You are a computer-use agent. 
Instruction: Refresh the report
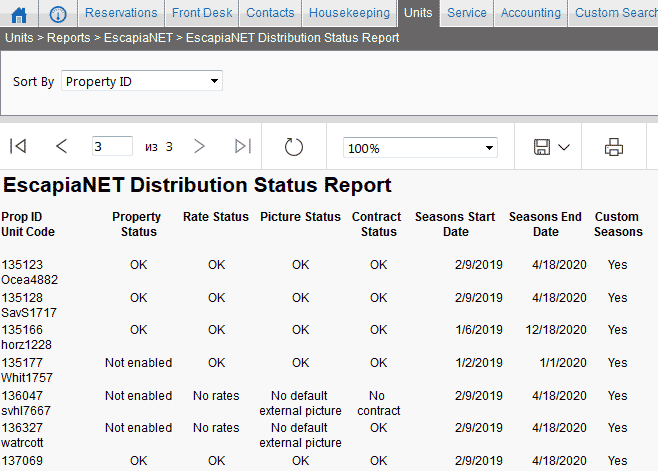click(x=294, y=147)
